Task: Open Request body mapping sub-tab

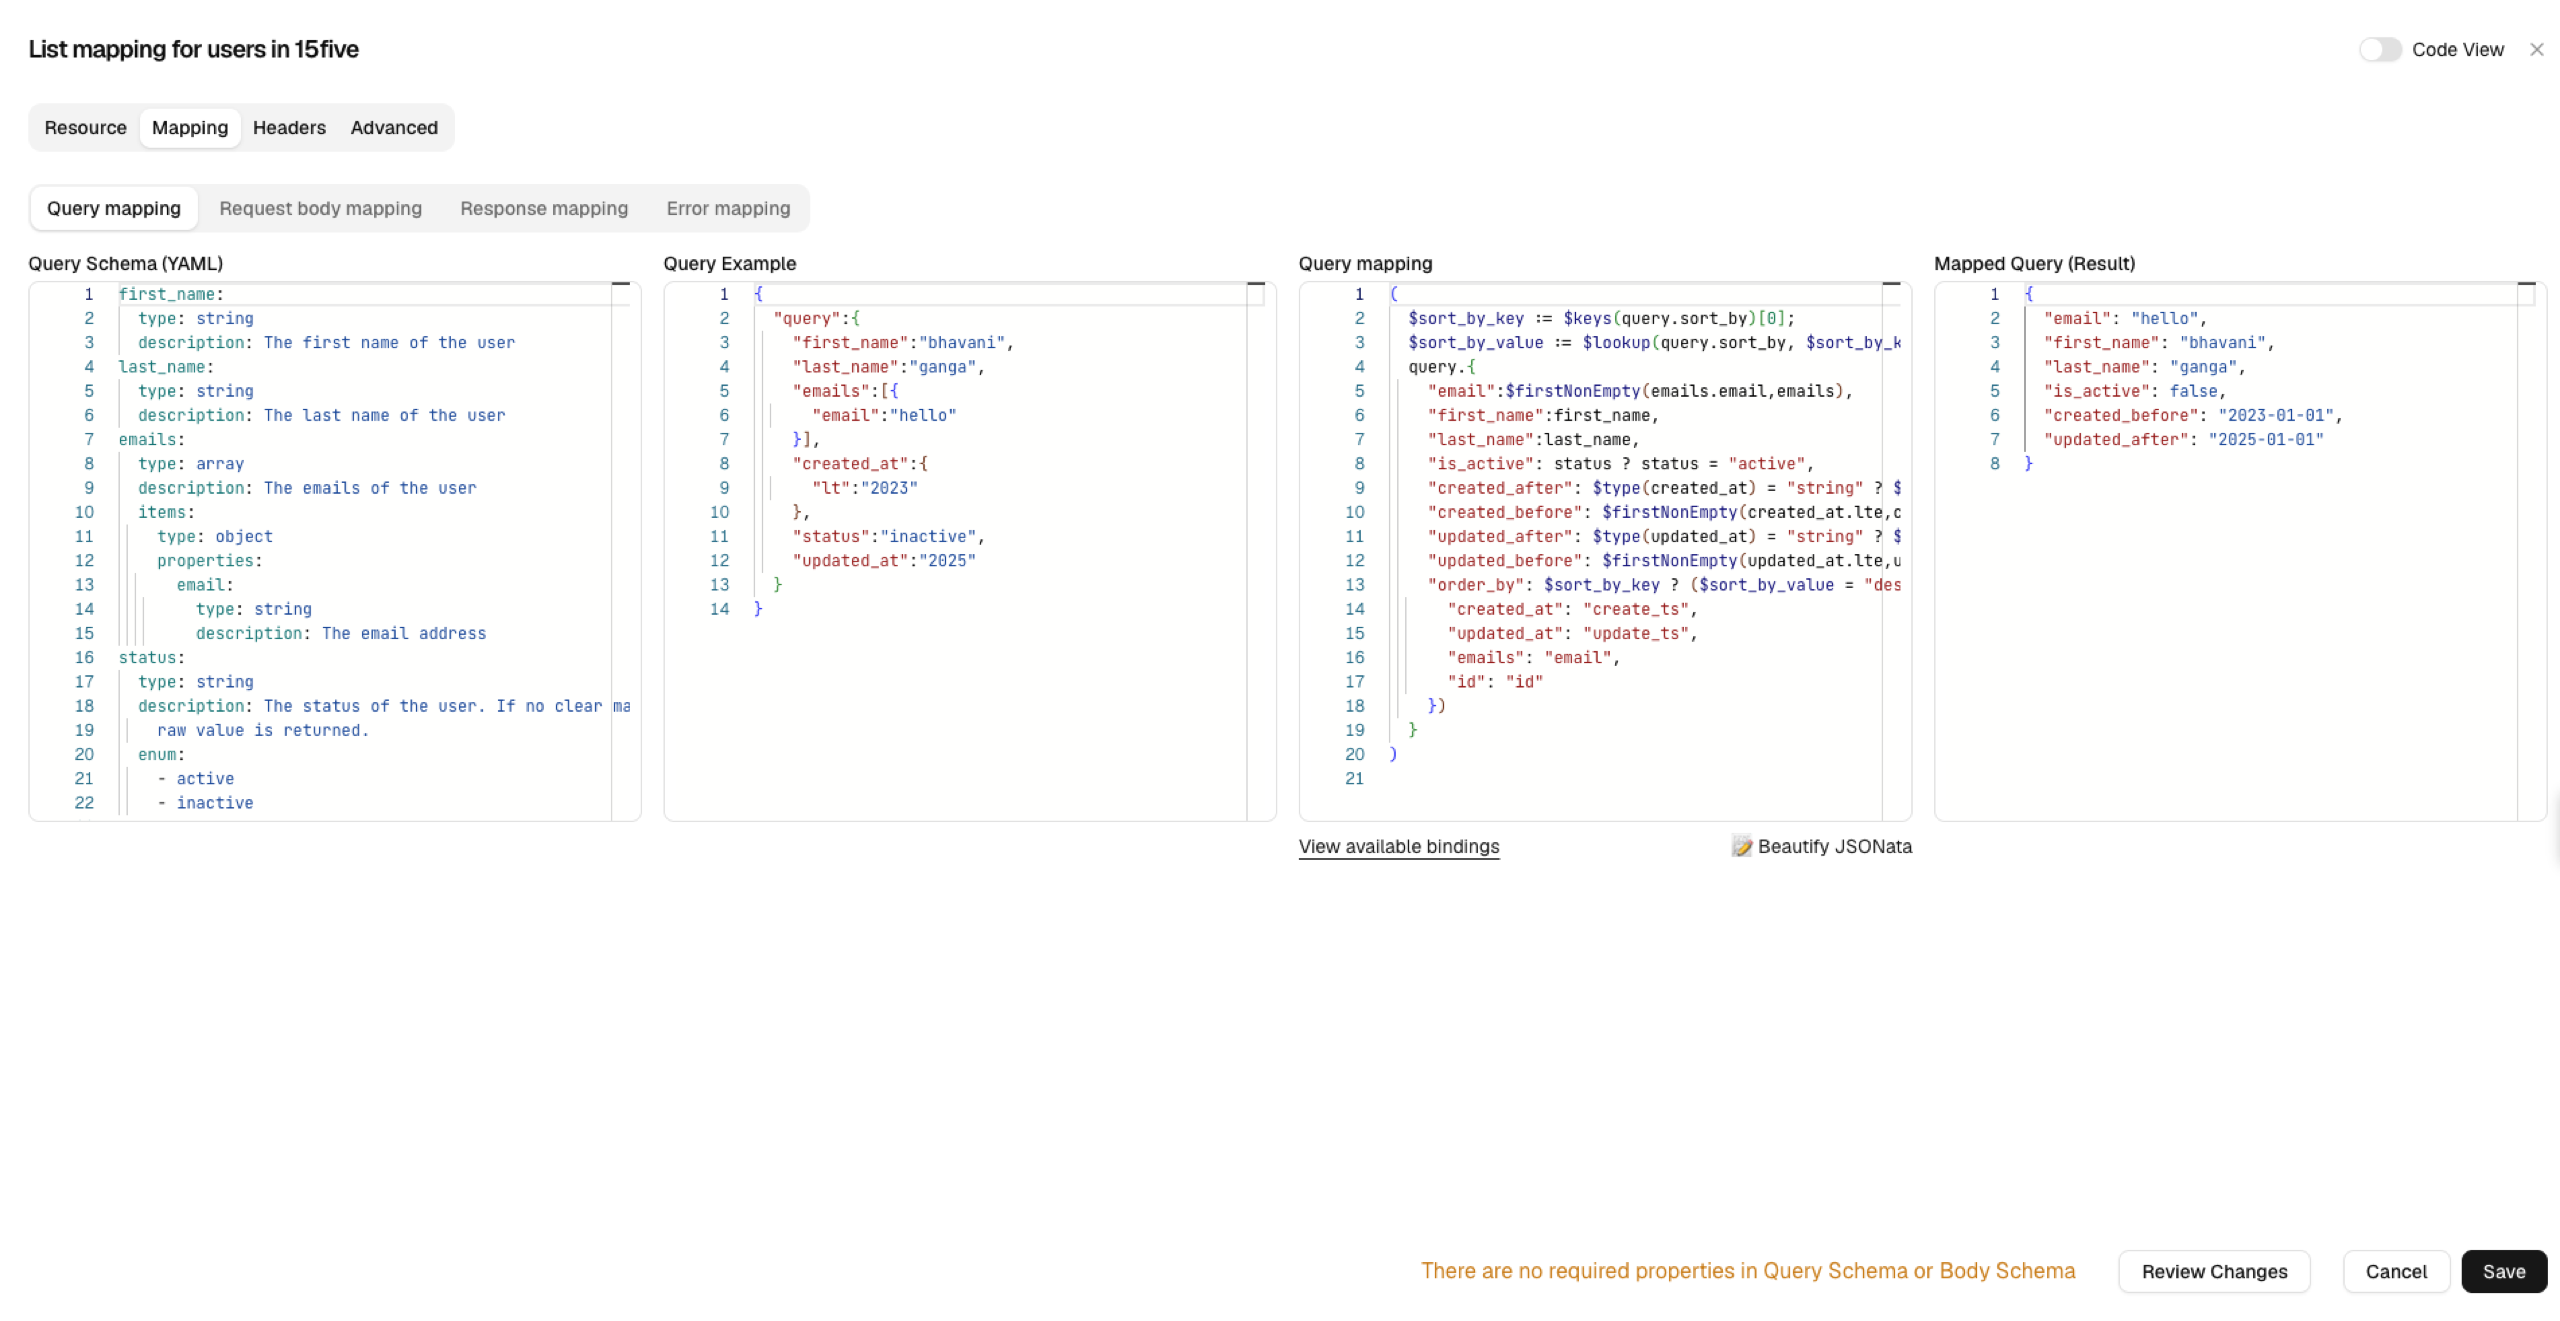Action: click(320, 208)
